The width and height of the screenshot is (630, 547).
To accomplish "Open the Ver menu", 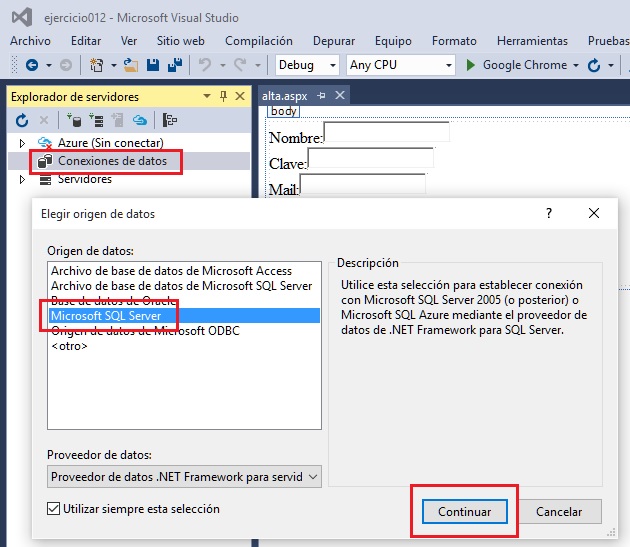I will 129,41.
